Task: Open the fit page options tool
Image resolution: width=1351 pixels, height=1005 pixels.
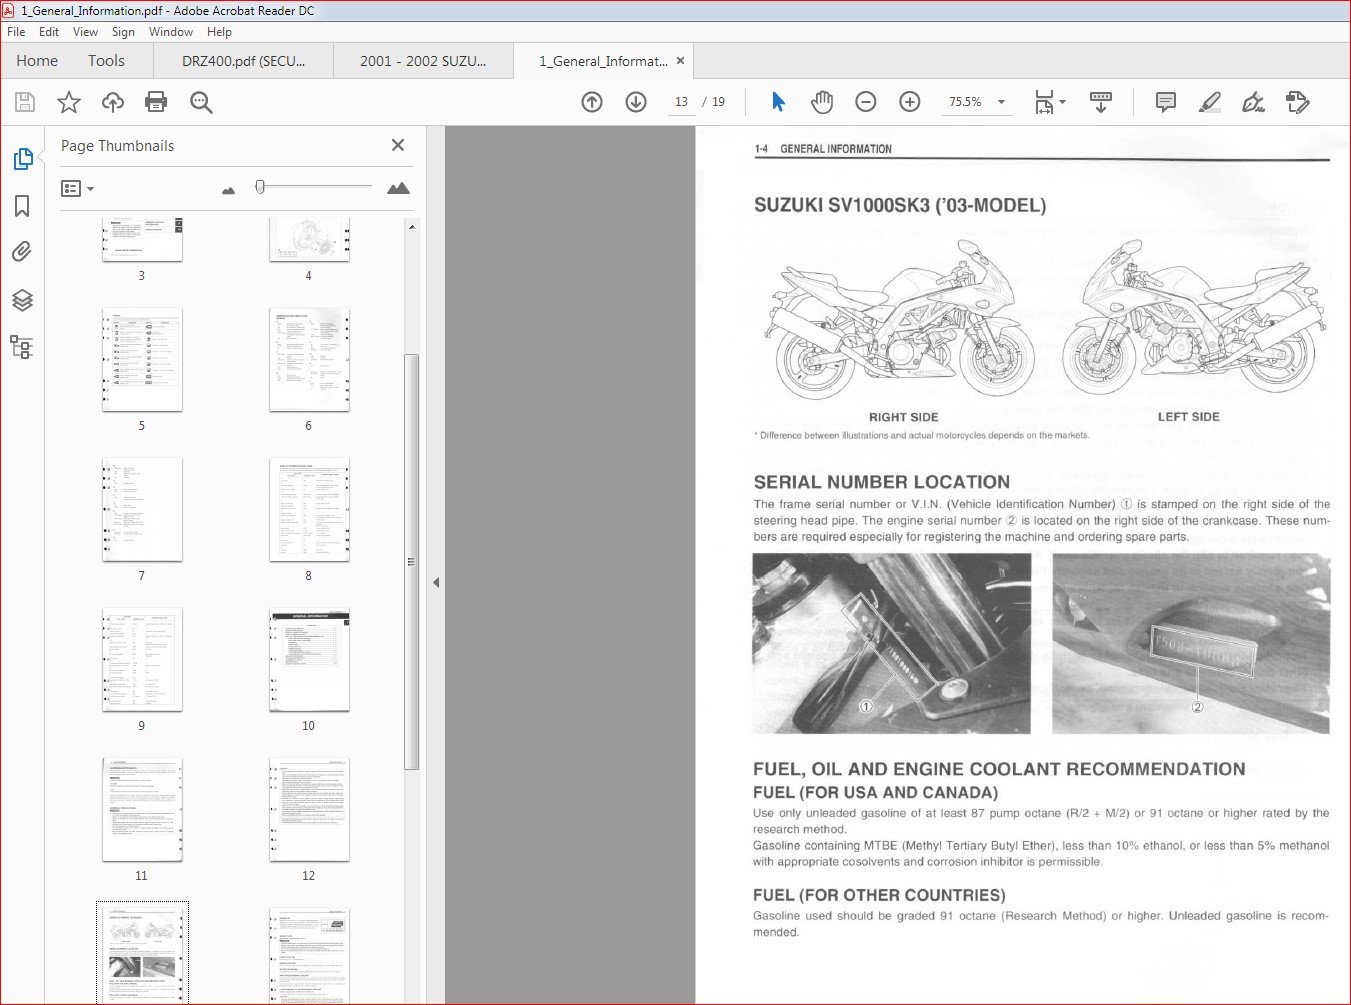Action: (1050, 102)
